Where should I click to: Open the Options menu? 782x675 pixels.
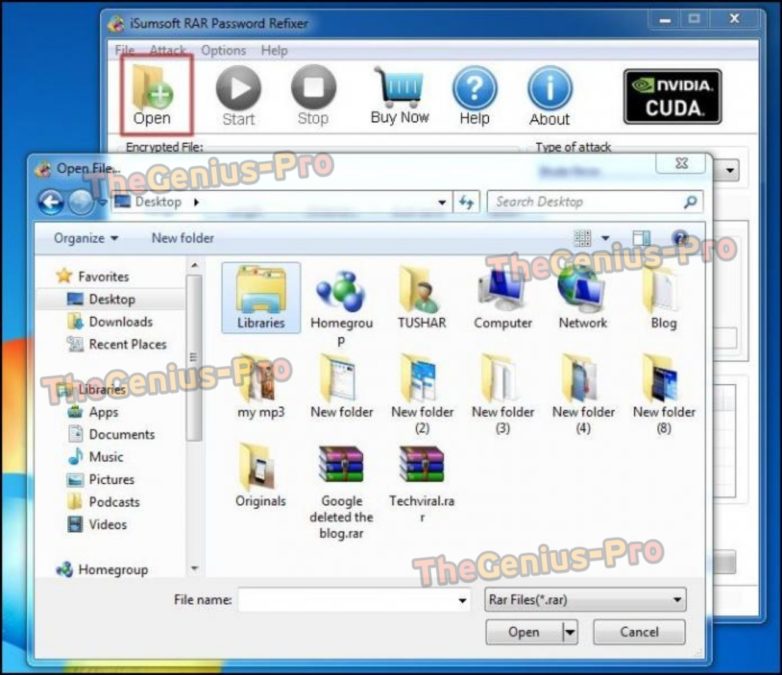[x=223, y=50]
